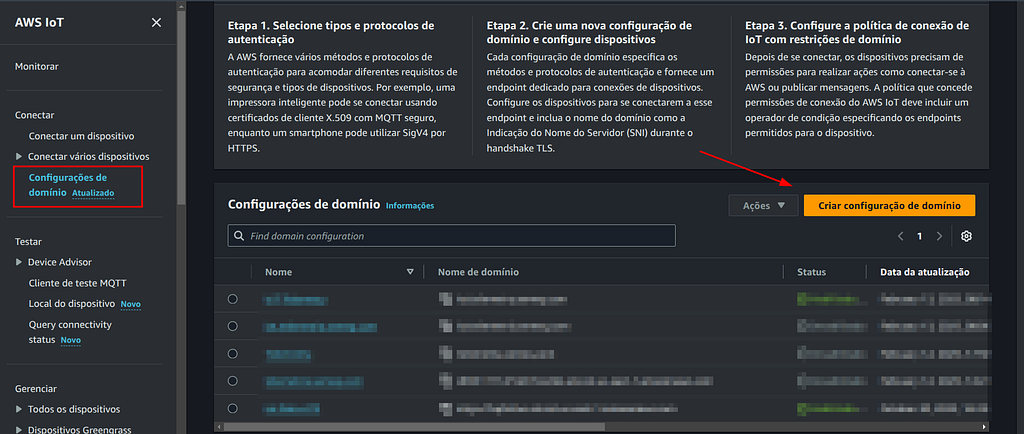The image size is (1024, 434).
Task: Click the Testar section heading
Action: click(28, 241)
